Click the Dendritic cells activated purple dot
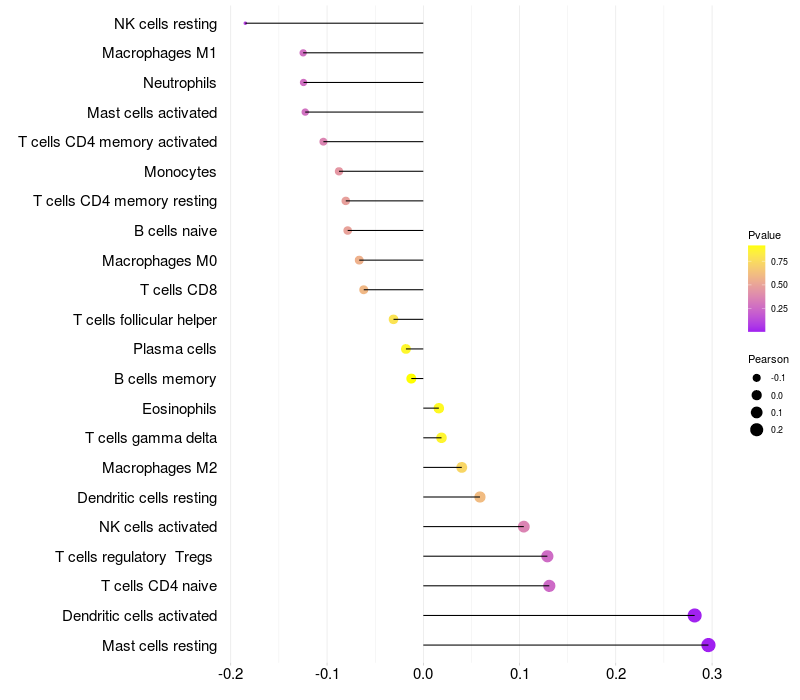Viewport: 800px width, 700px height. pyautogui.click(x=695, y=616)
